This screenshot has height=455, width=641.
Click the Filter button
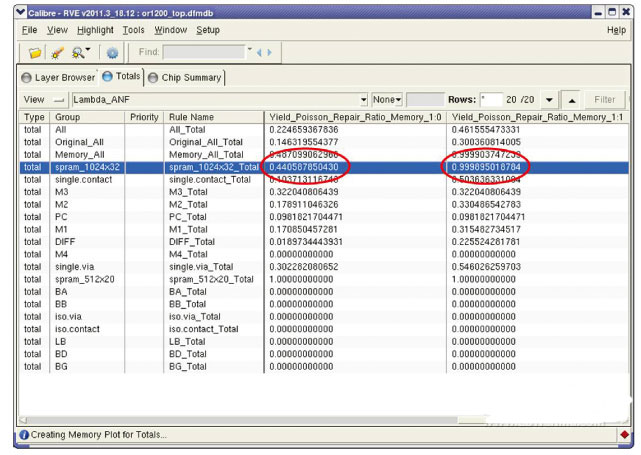[604, 100]
